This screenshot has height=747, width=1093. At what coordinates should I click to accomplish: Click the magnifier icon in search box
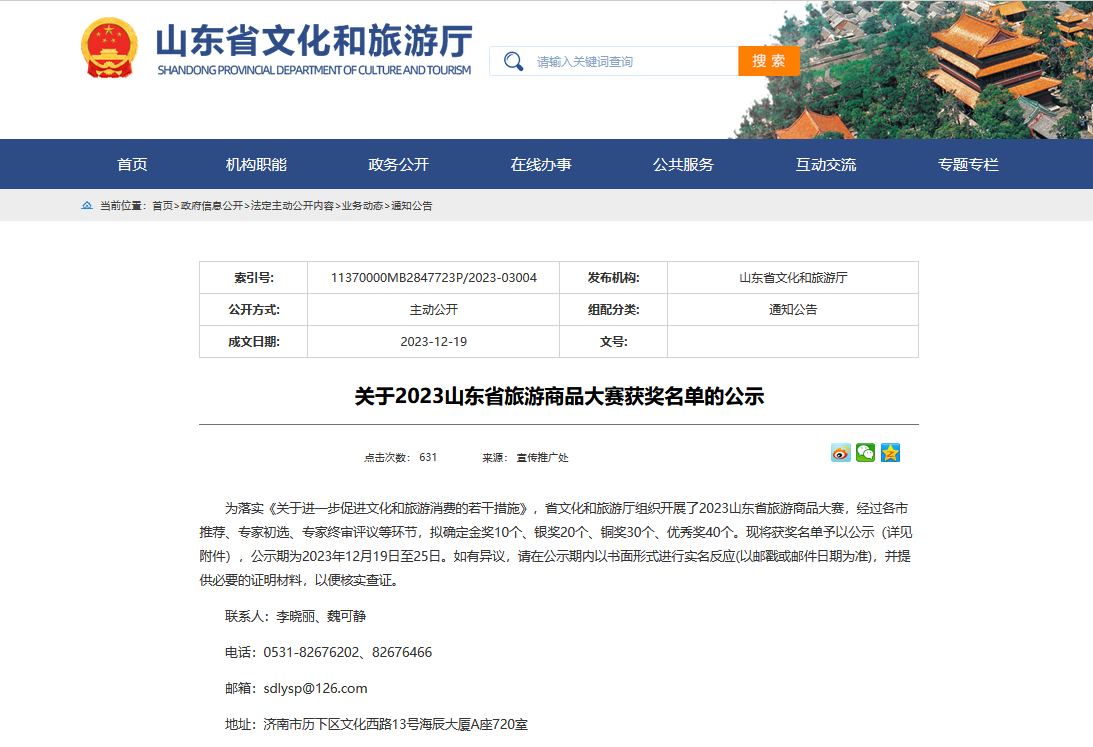(513, 62)
